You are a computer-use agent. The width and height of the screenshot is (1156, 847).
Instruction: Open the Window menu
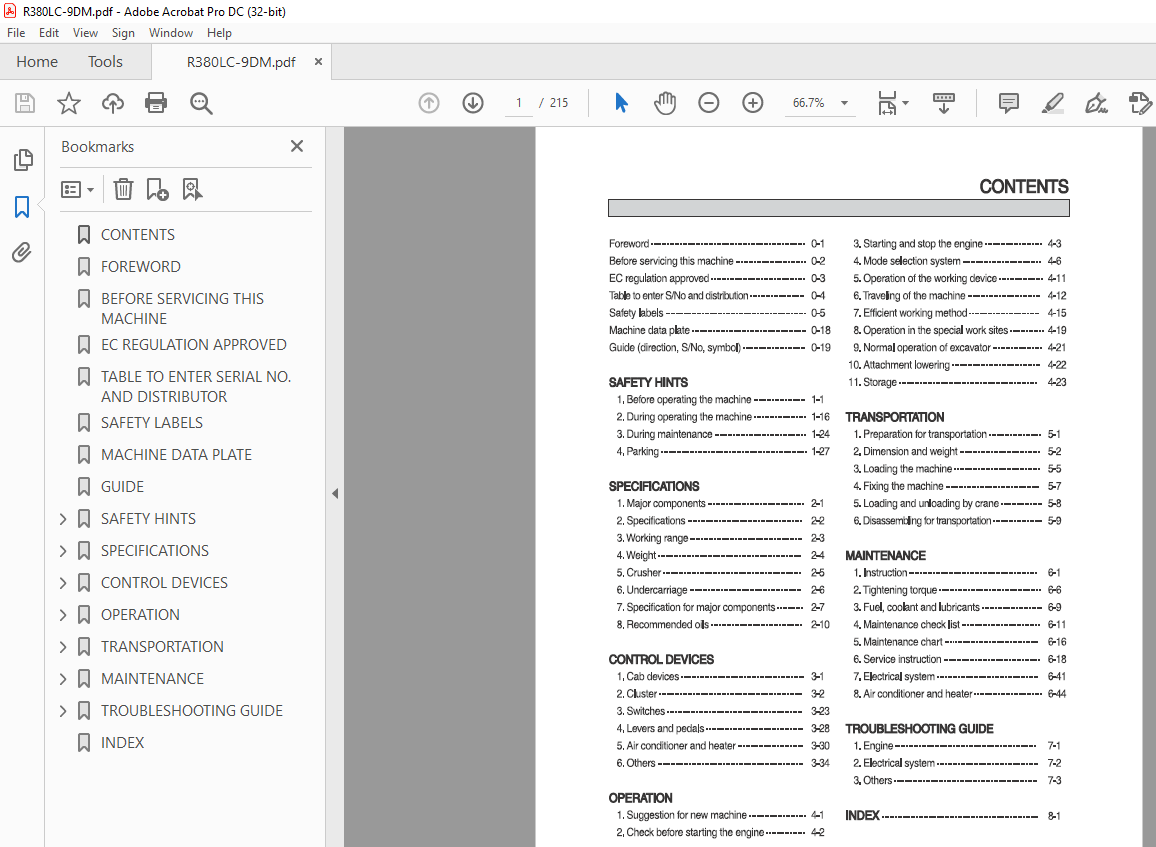tap(171, 33)
